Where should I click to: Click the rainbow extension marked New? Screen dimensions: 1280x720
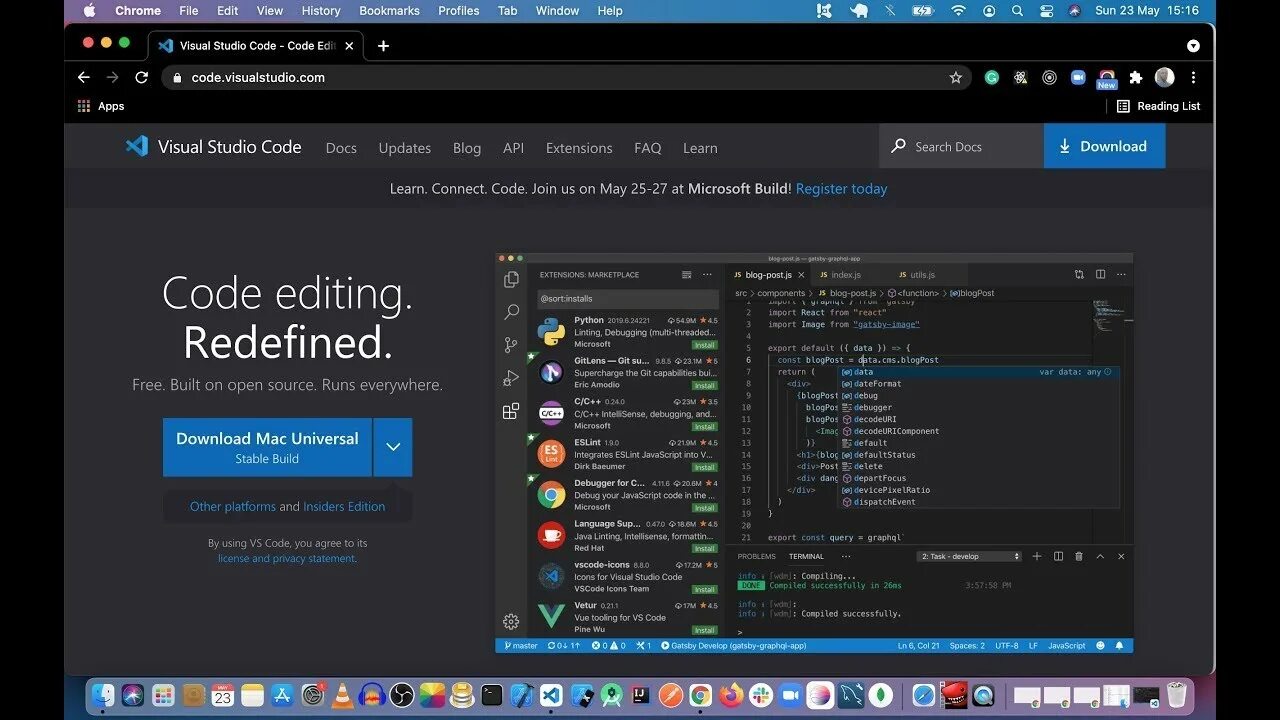(1107, 78)
